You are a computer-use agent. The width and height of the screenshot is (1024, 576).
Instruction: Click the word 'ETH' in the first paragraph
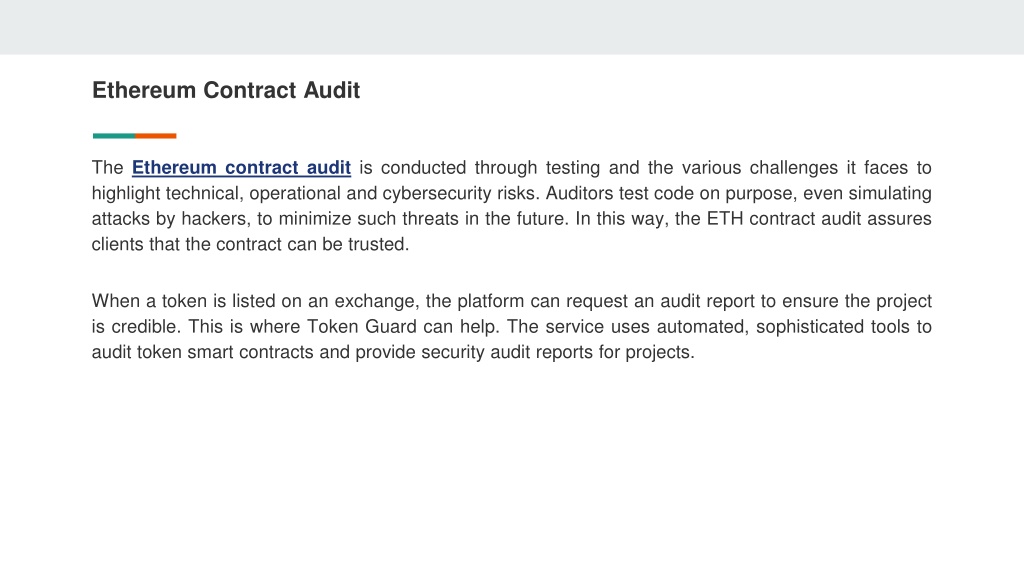click(725, 219)
